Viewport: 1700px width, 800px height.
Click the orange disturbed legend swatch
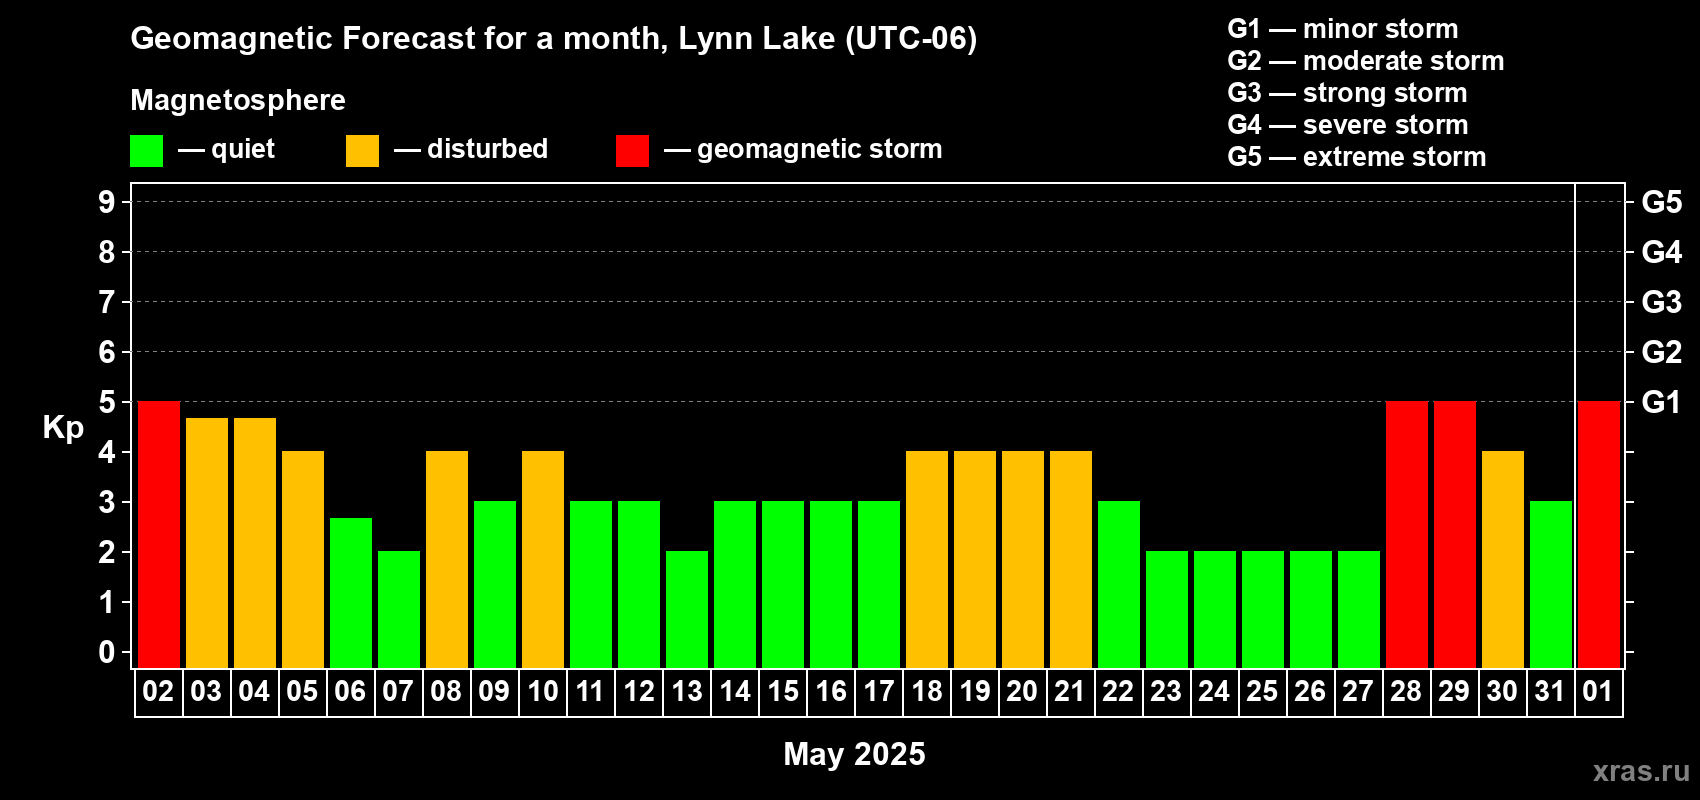click(362, 151)
